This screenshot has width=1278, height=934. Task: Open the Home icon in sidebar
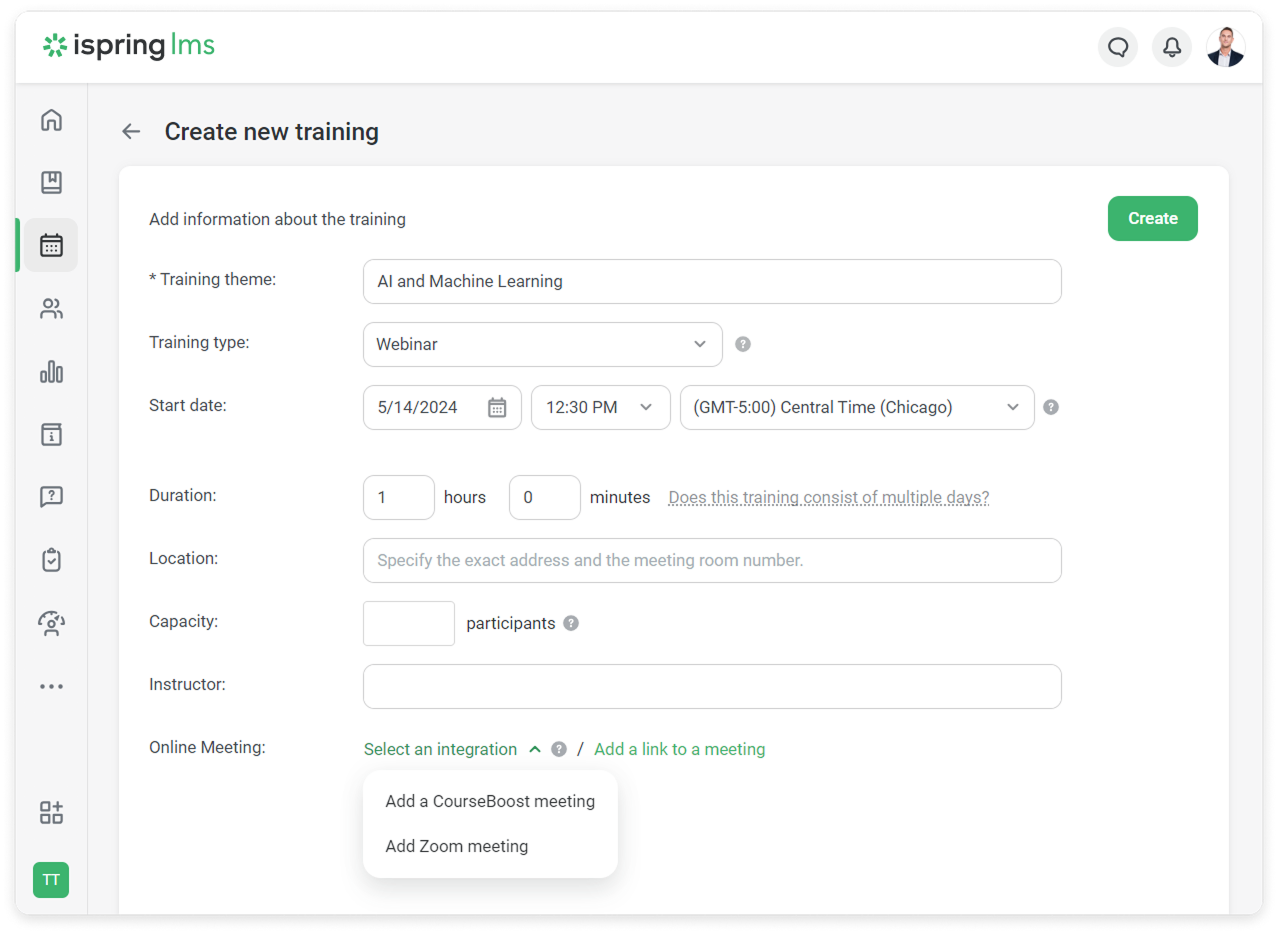51,120
